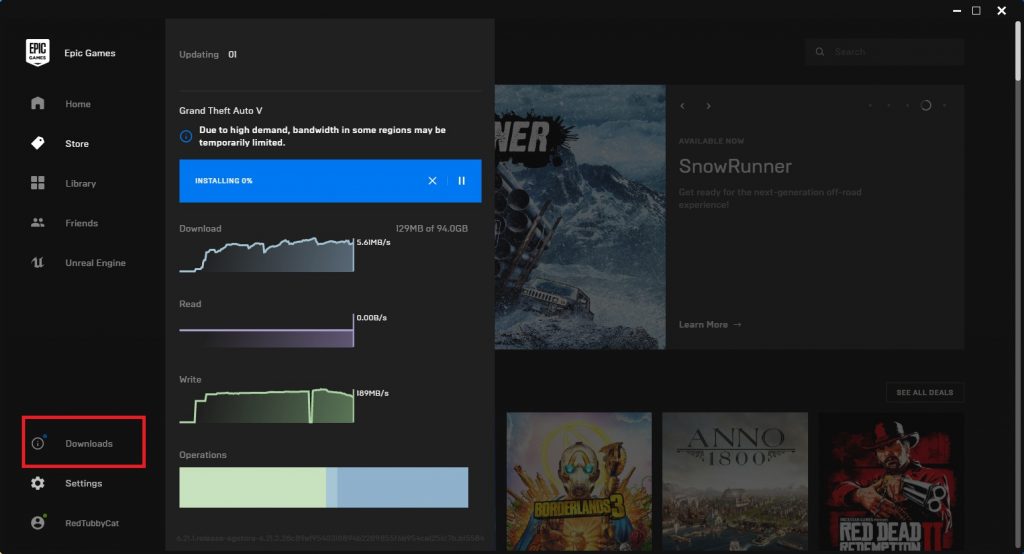This screenshot has height=554, width=1024.
Task: Click the Updating label
Action: pos(199,55)
